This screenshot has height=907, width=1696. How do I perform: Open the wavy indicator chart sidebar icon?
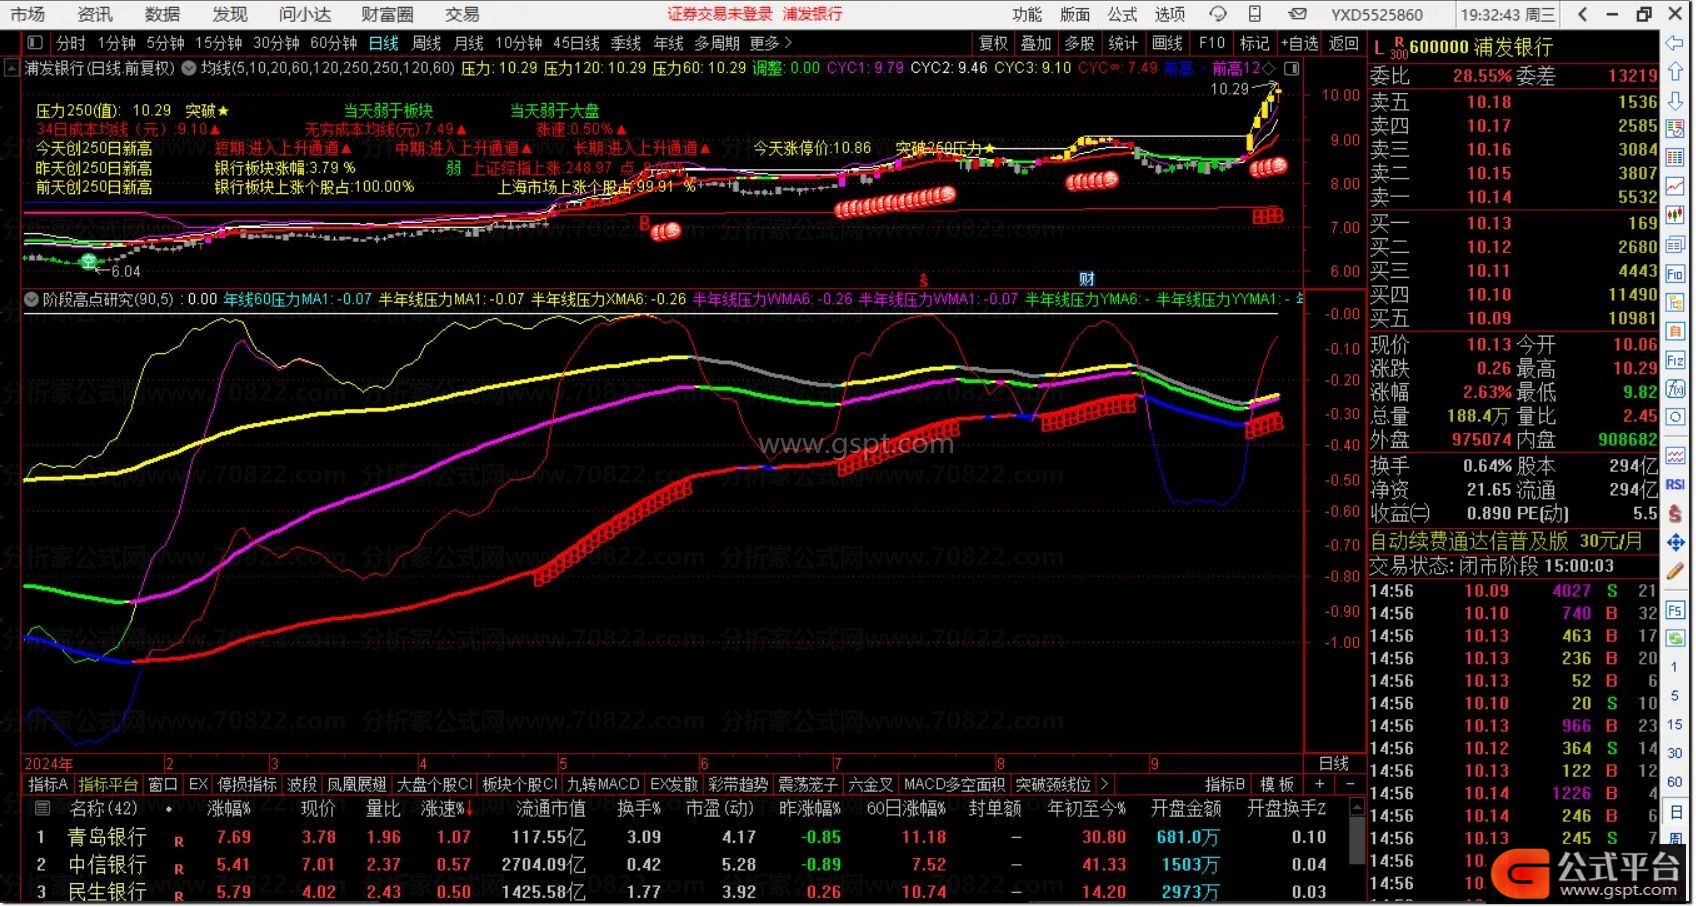point(1675,455)
